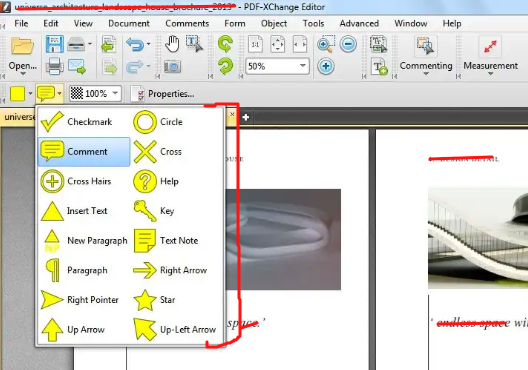528x370 pixels.
Task: Click the Open folder icon
Action: [x=23, y=45]
